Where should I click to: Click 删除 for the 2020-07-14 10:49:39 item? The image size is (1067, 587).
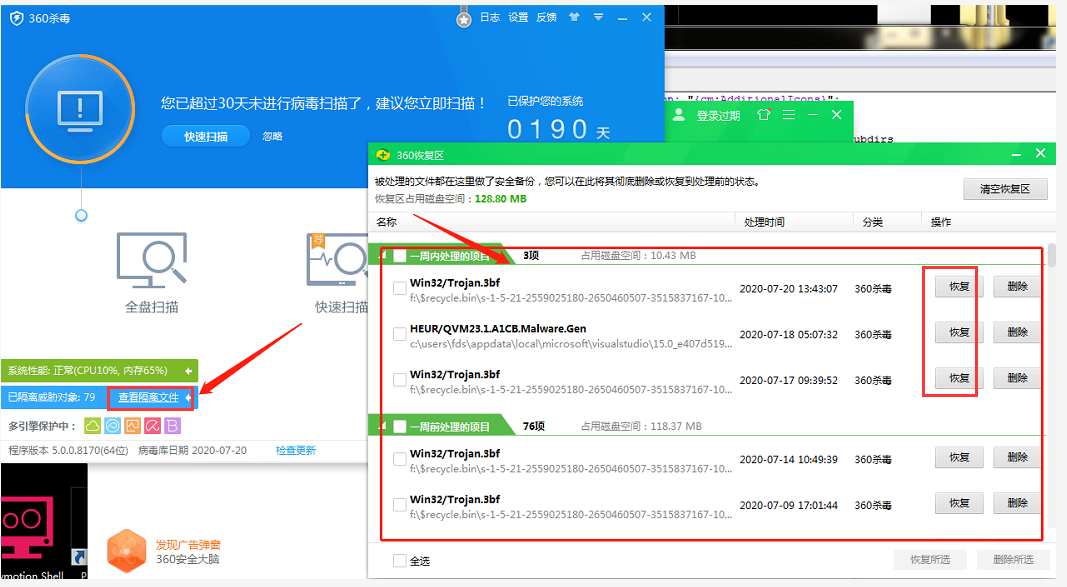1017,457
